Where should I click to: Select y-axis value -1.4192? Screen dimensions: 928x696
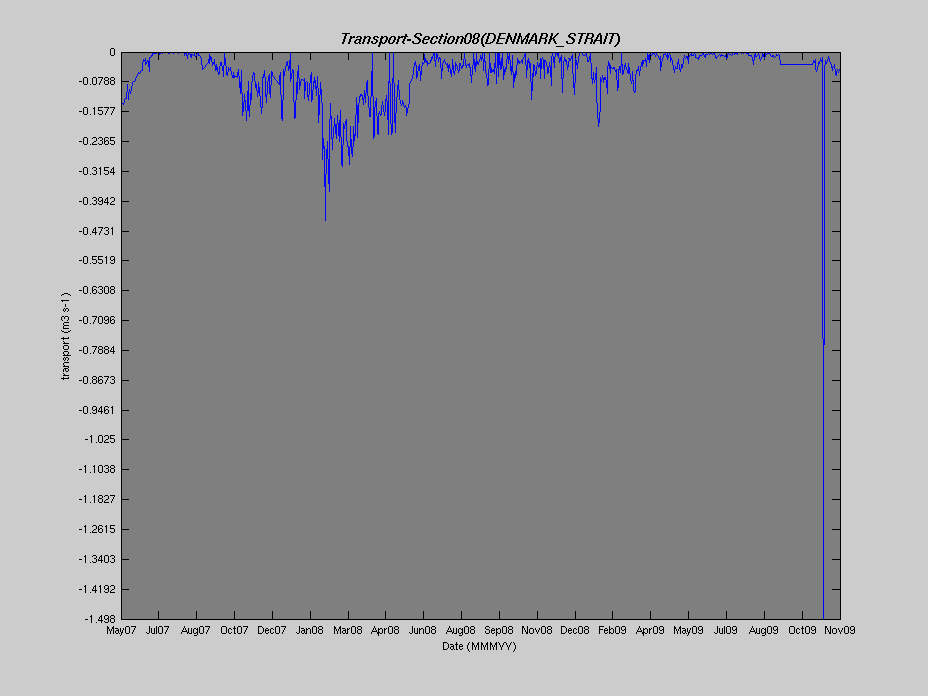pos(97,589)
